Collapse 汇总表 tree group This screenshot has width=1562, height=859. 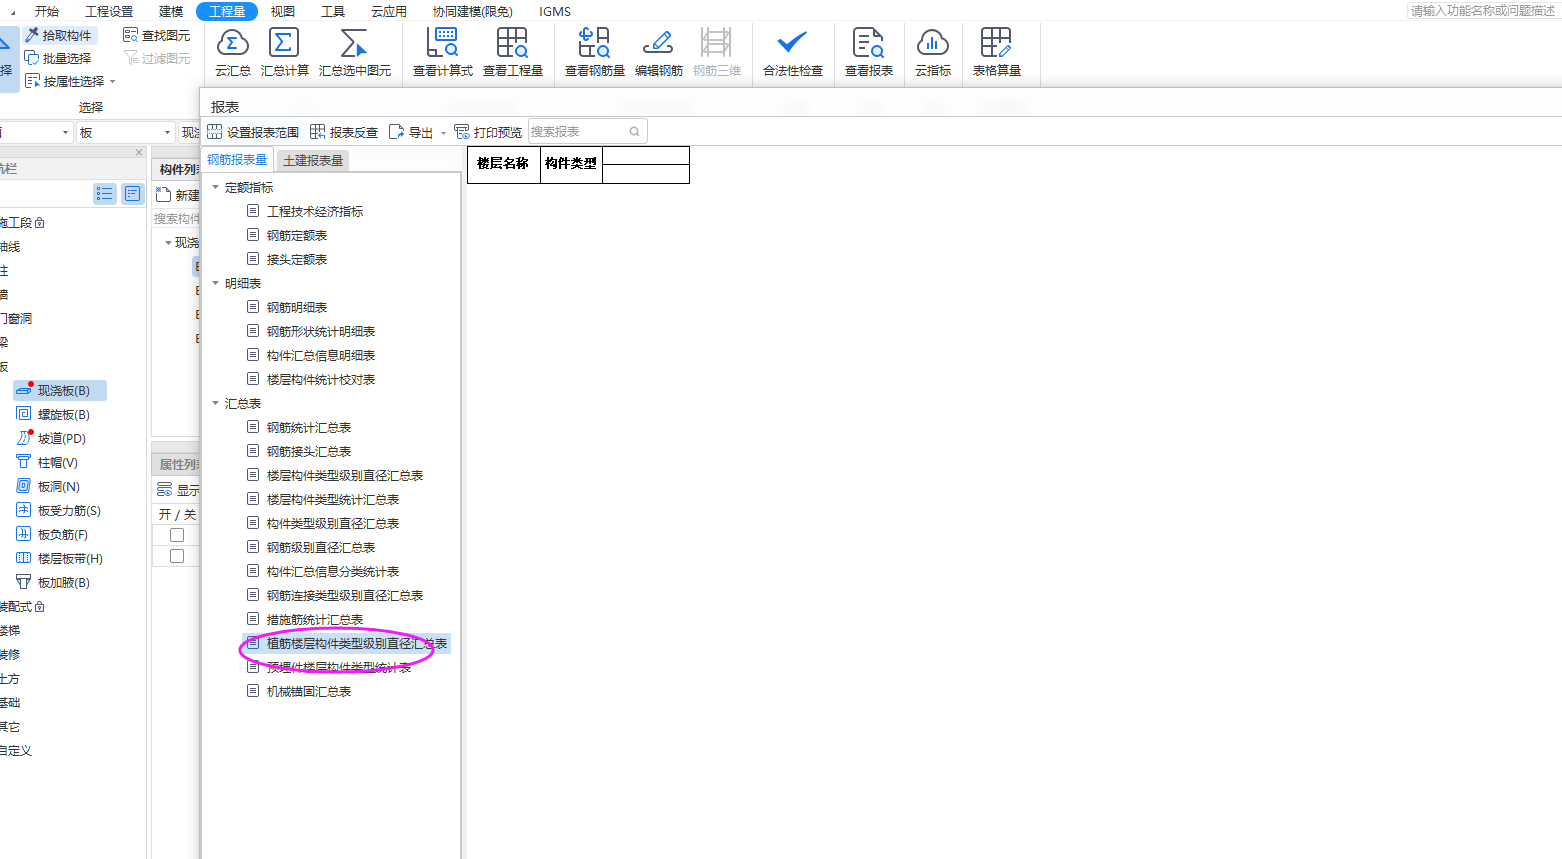215,403
